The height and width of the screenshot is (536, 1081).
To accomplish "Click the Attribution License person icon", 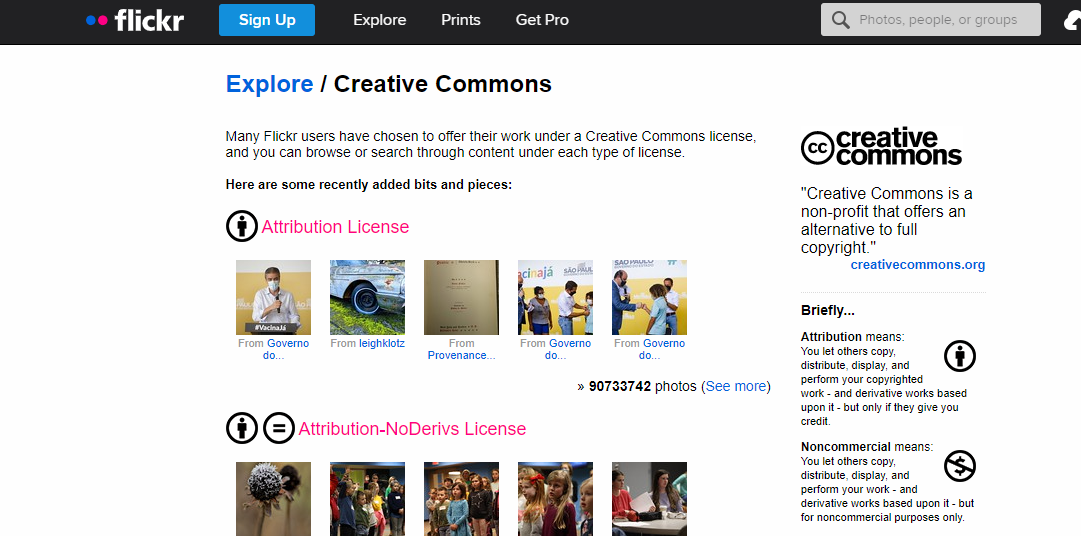I will tap(241, 226).
